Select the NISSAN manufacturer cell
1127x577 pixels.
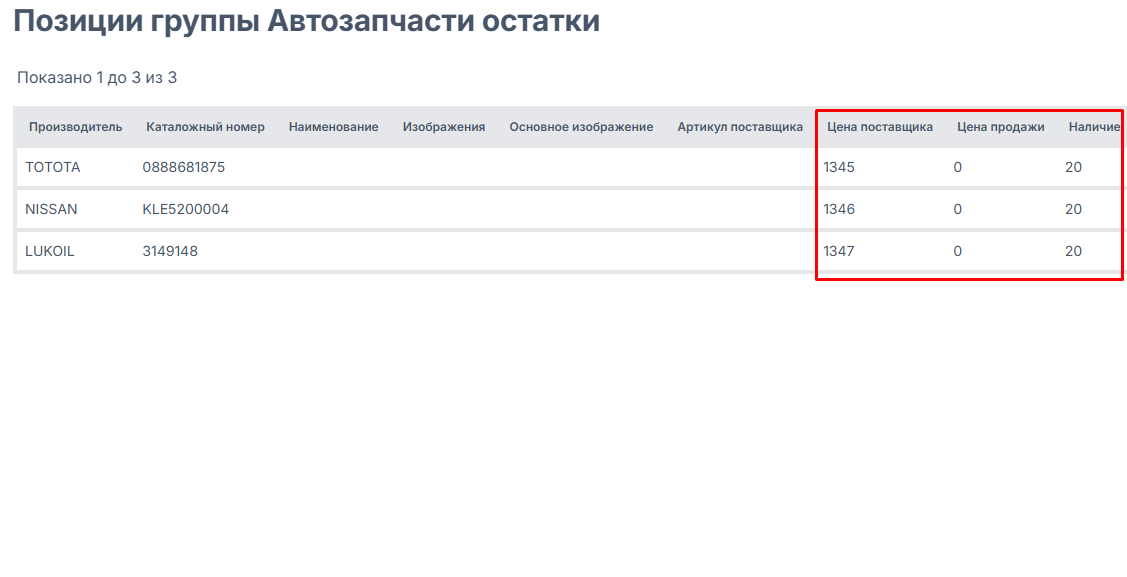coord(51,209)
